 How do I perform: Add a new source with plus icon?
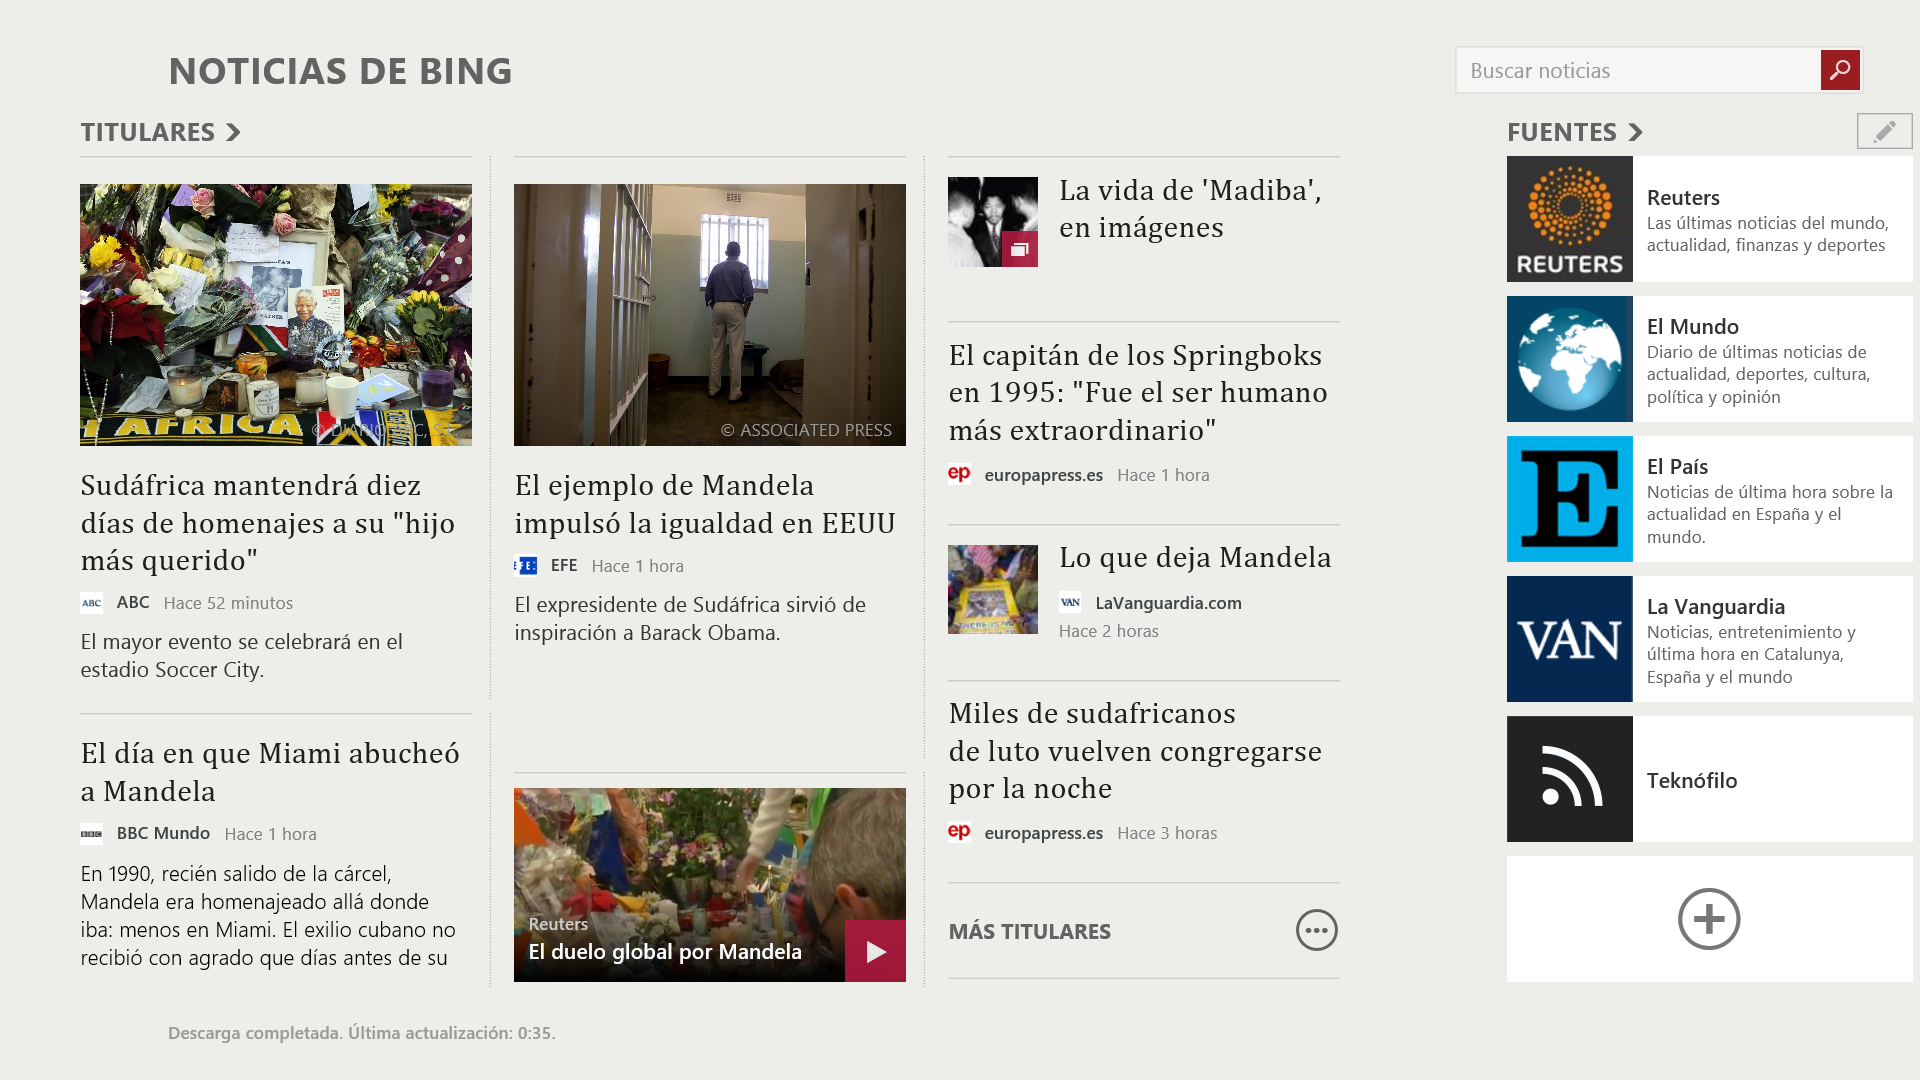point(1708,919)
